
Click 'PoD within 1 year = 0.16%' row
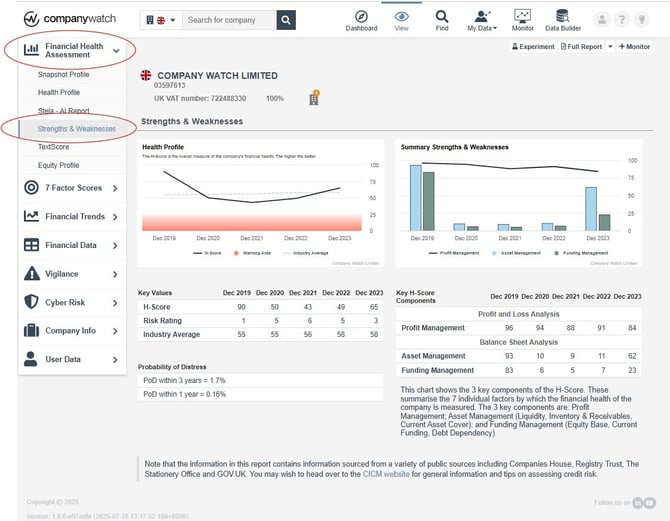(260, 394)
